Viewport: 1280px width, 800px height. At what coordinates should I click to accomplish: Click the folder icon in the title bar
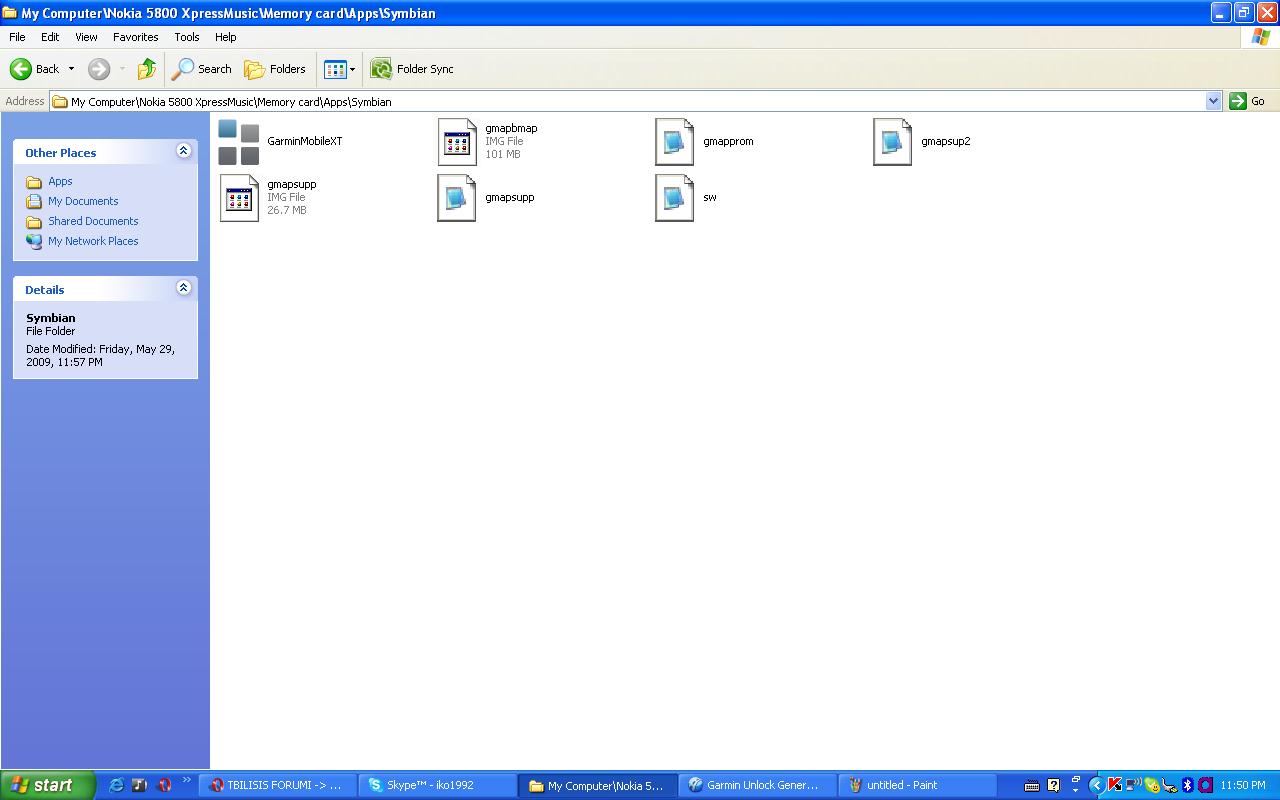coord(9,13)
